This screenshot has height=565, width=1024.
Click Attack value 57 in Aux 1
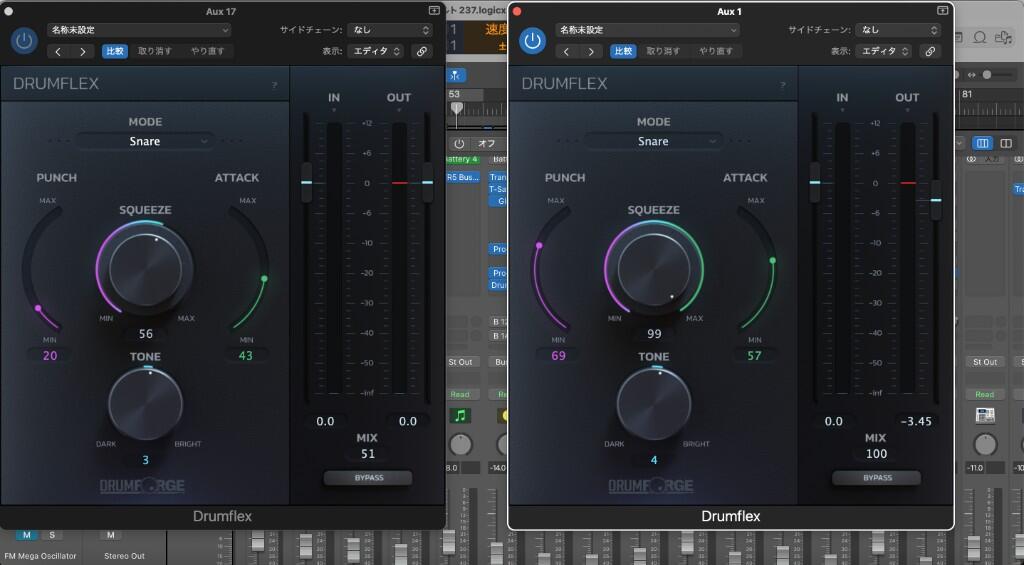pos(754,355)
